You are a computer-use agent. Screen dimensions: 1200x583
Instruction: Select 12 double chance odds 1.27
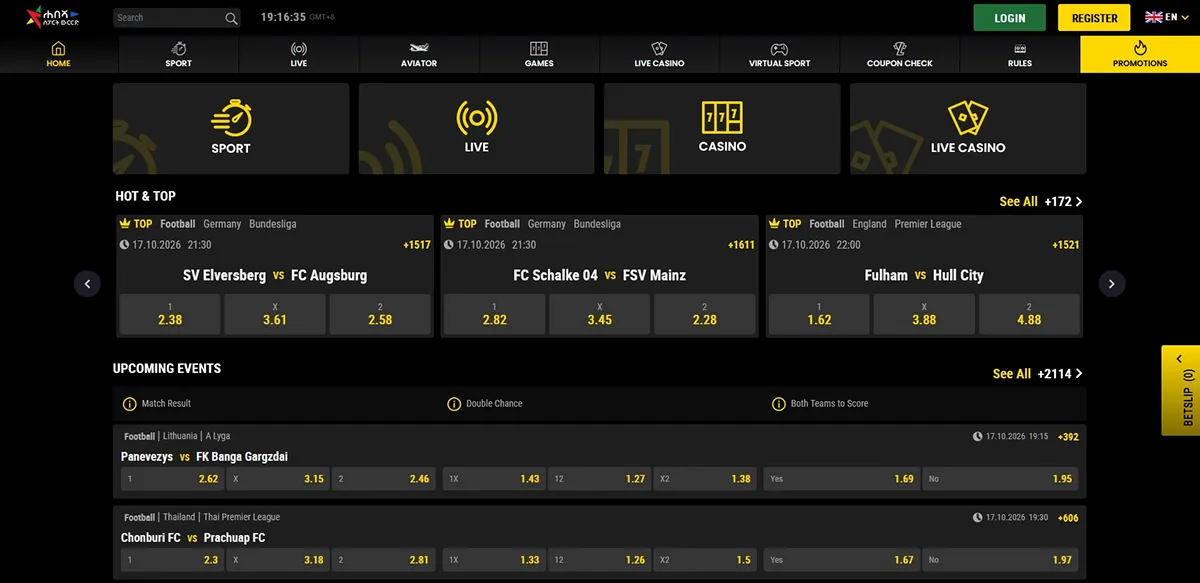coord(600,479)
